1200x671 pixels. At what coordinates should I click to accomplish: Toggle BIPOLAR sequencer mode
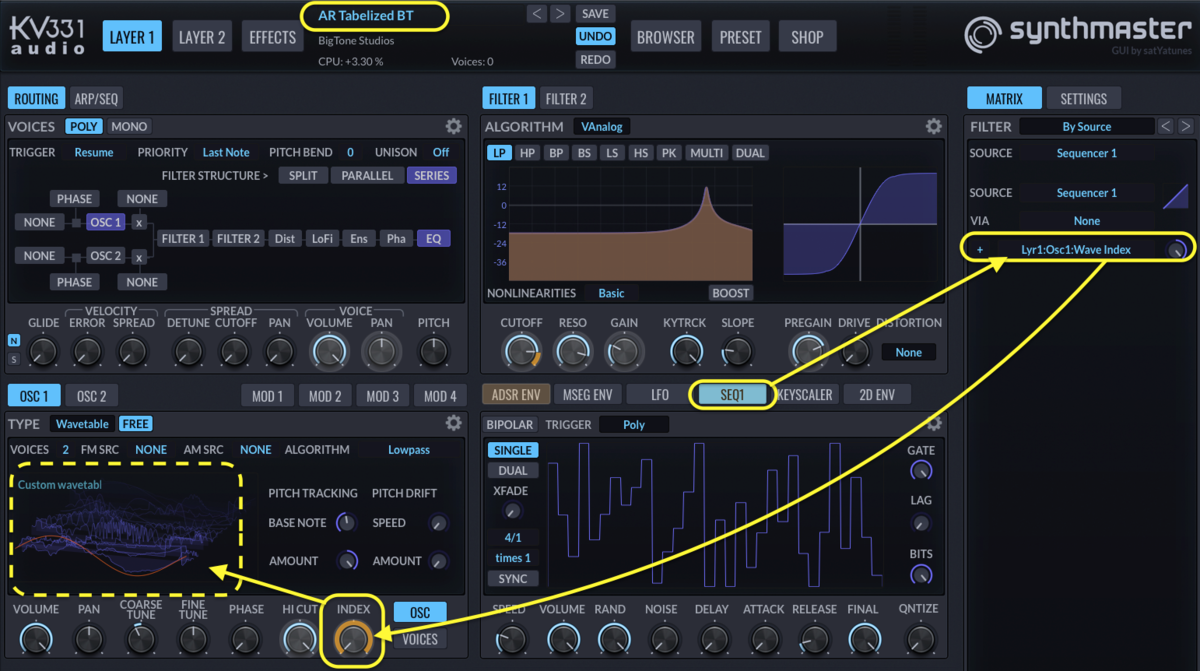point(511,424)
